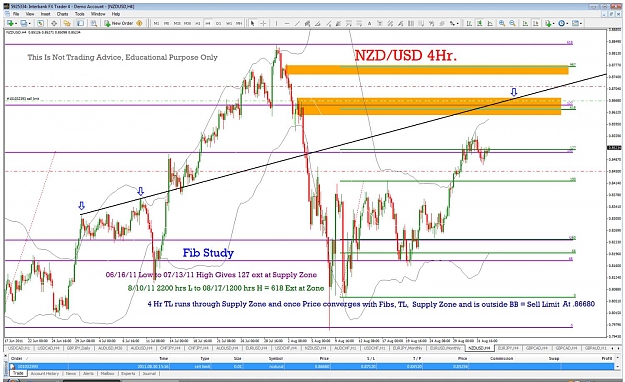Sort orders by the Profit column header
Screen dimensions: 625x382
point(606,358)
